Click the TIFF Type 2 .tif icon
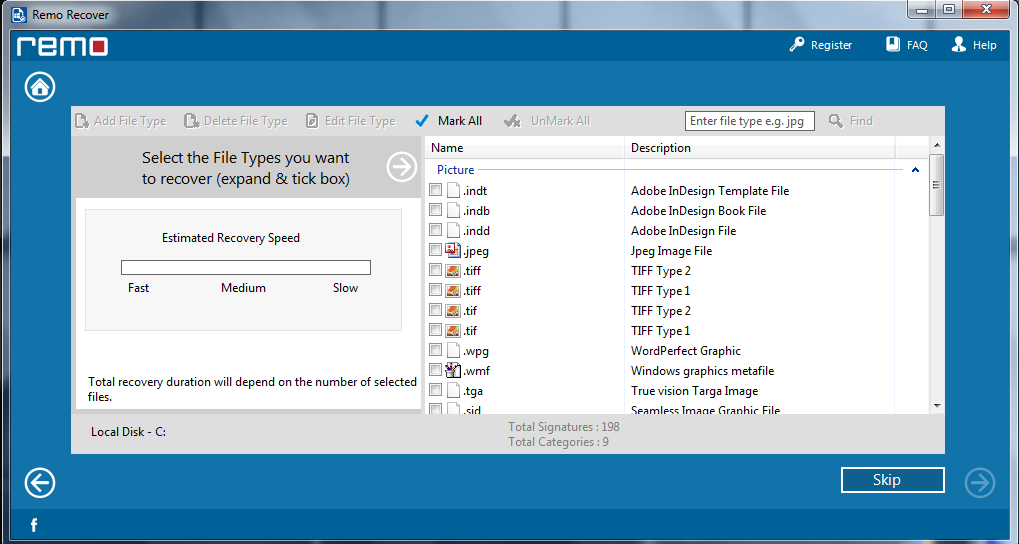The image size is (1019, 544). 453,311
